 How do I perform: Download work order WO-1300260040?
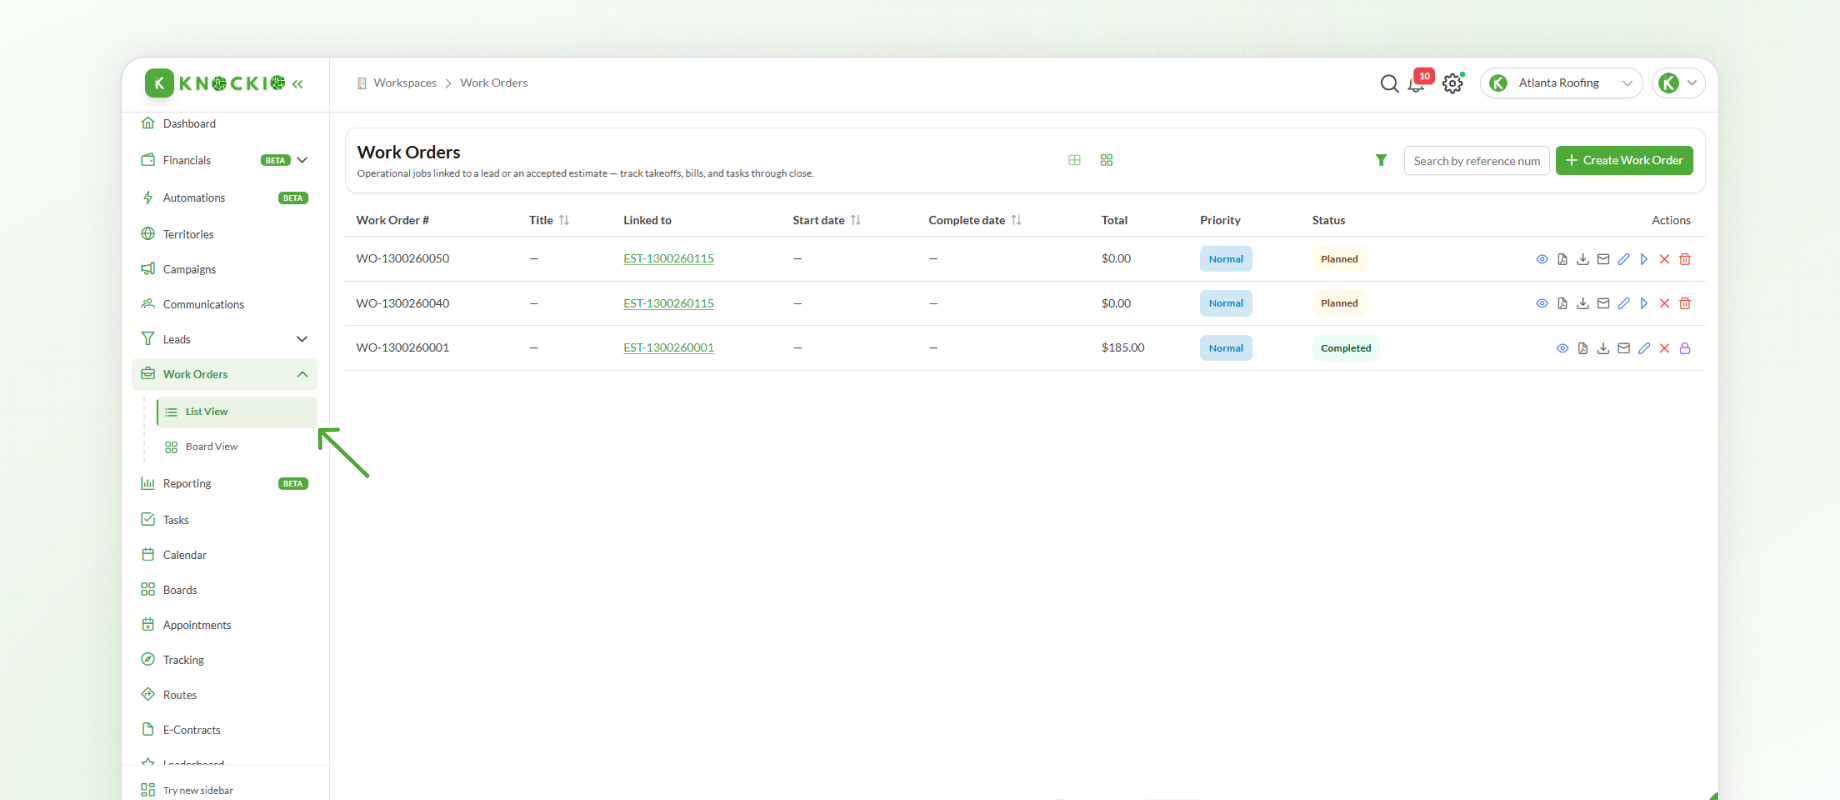click(1583, 303)
